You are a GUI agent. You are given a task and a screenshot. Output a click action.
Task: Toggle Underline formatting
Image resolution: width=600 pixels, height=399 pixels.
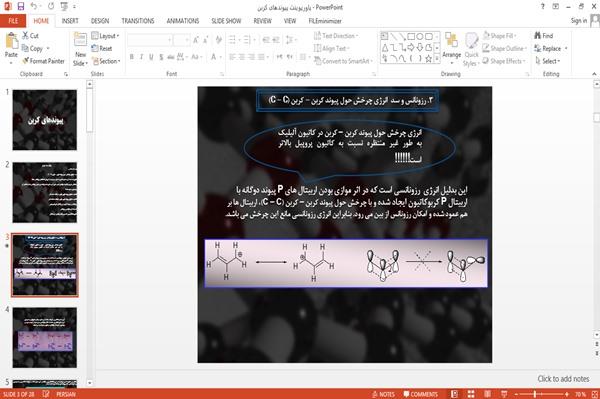coord(151,57)
